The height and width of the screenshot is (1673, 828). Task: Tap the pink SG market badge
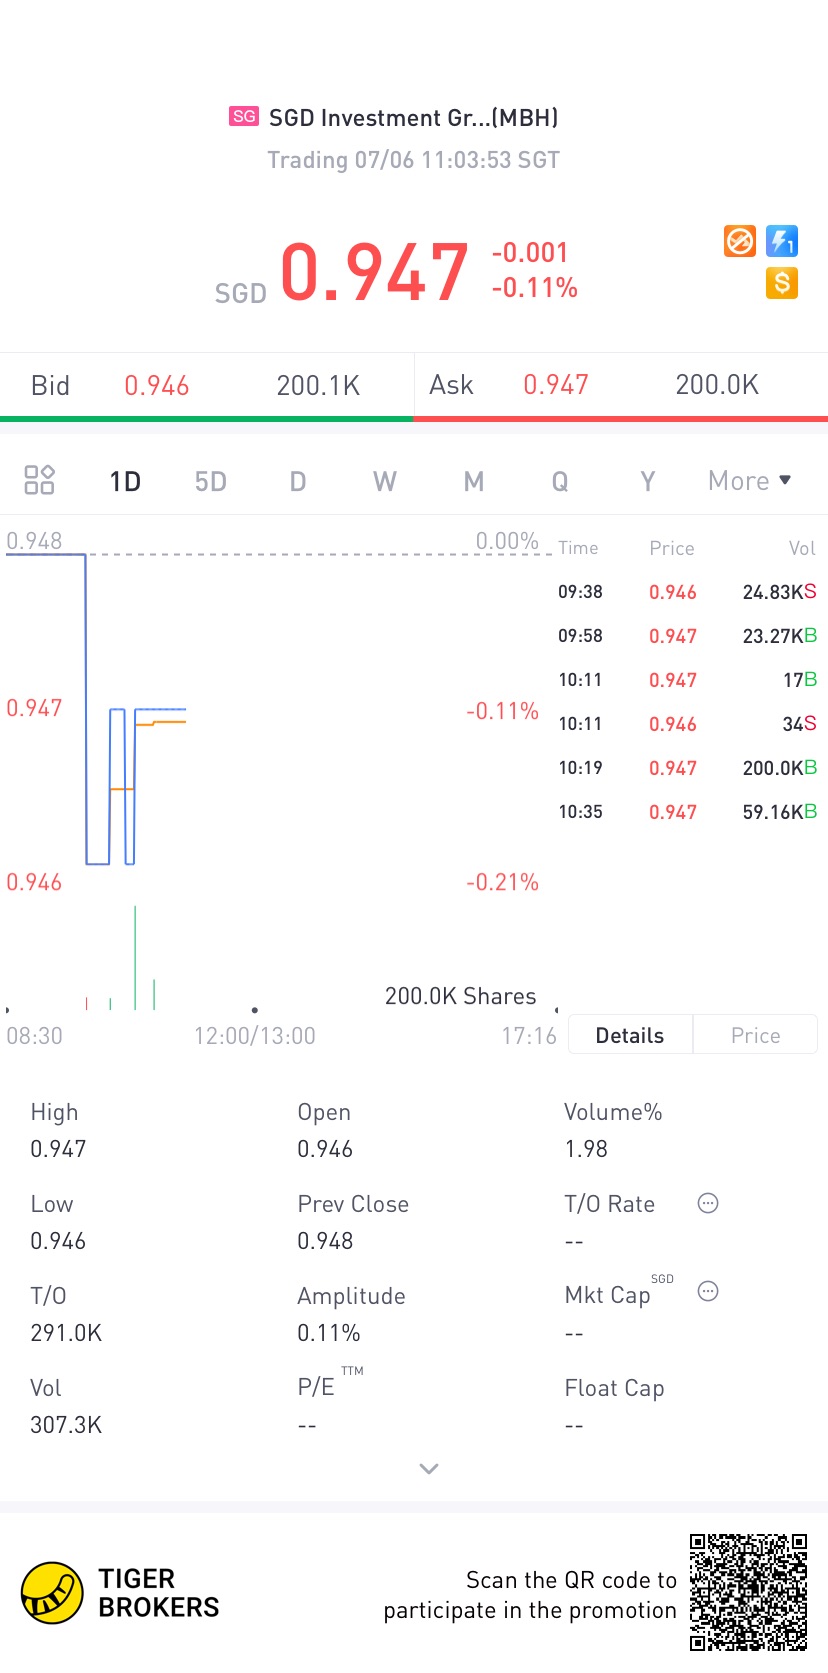[x=244, y=117]
